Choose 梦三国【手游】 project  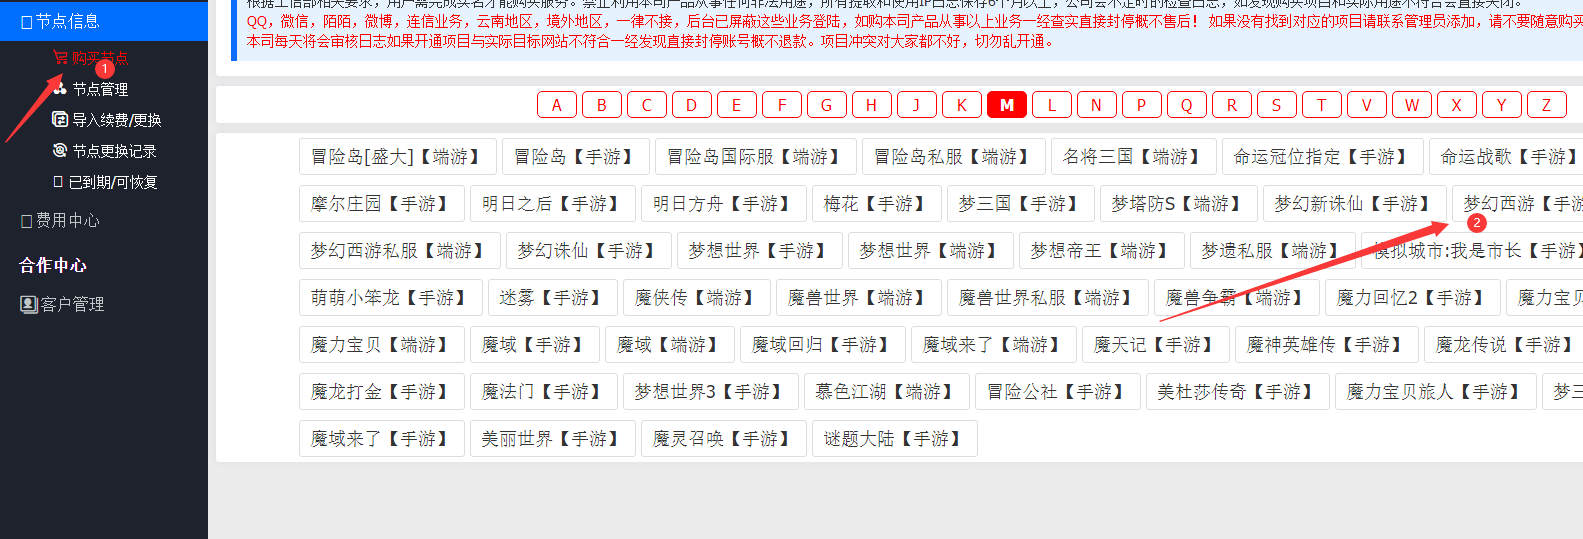pyautogui.click(x=1021, y=204)
